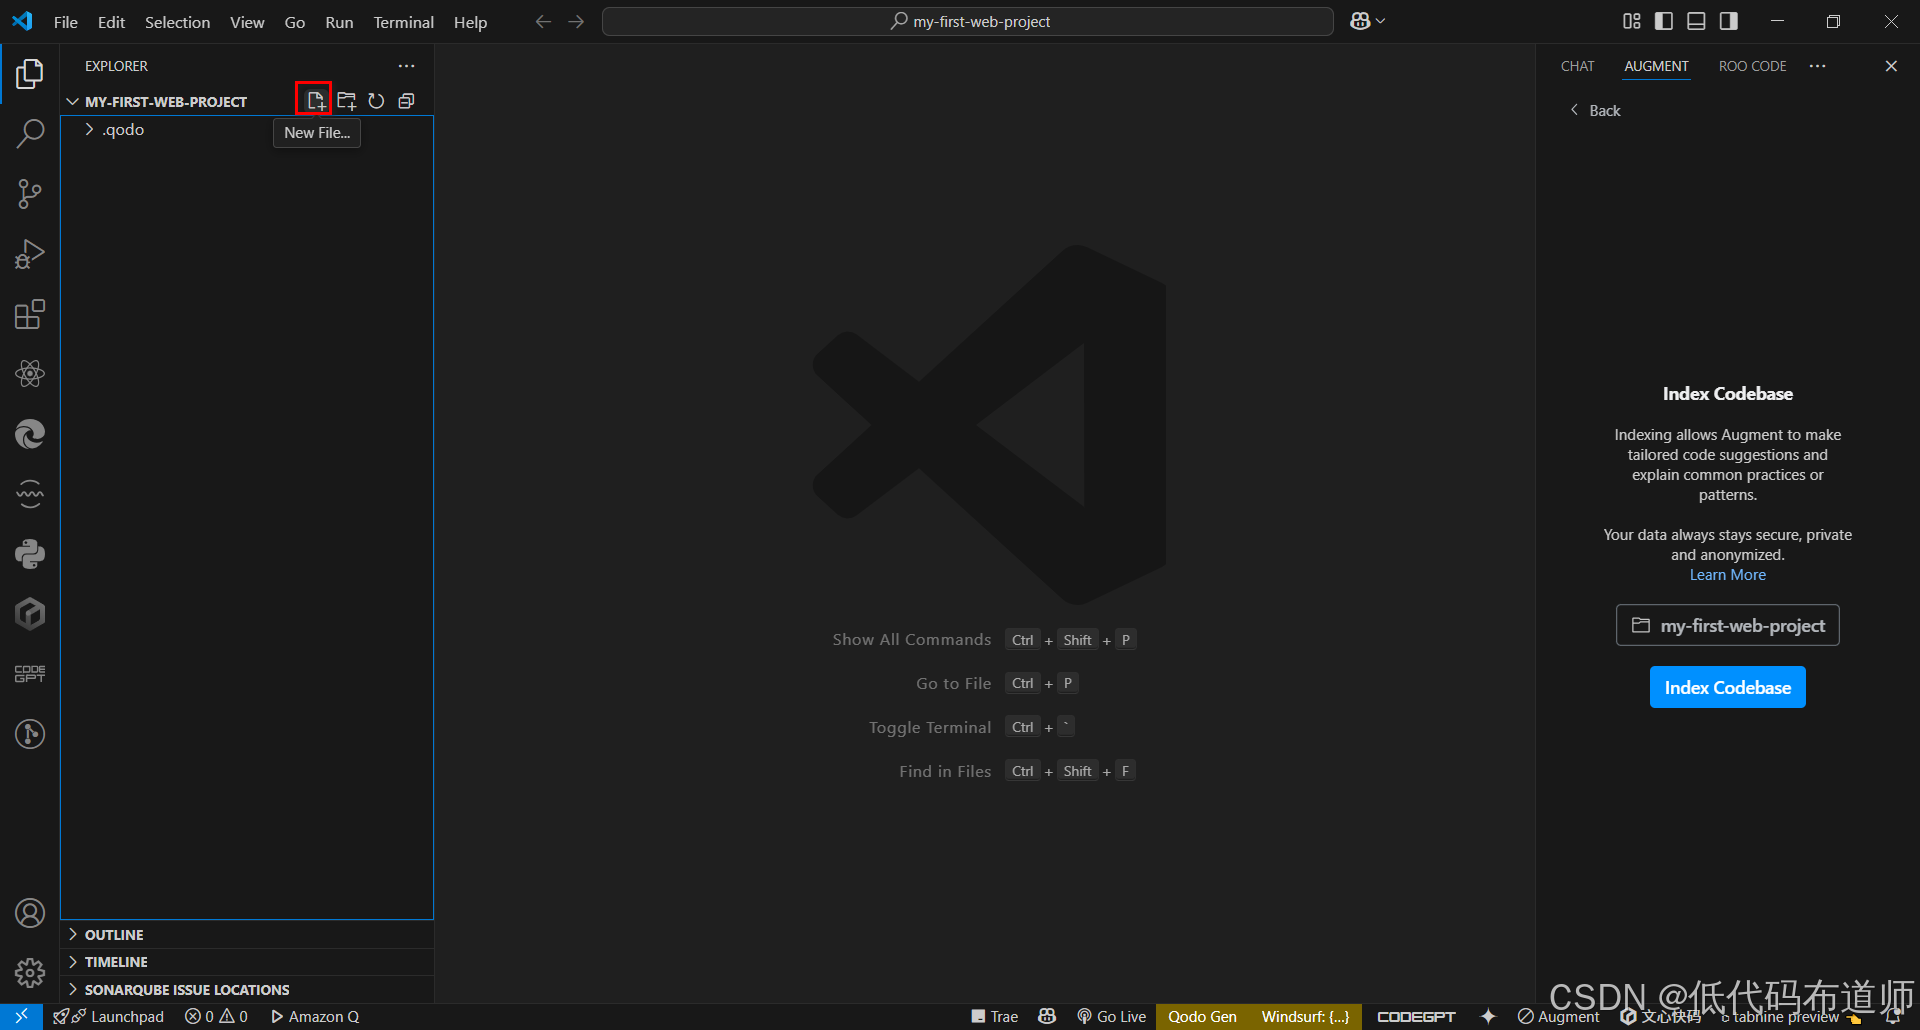Image resolution: width=1920 pixels, height=1030 pixels.
Task: Open the Explorer view in activity bar
Action: 30,74
